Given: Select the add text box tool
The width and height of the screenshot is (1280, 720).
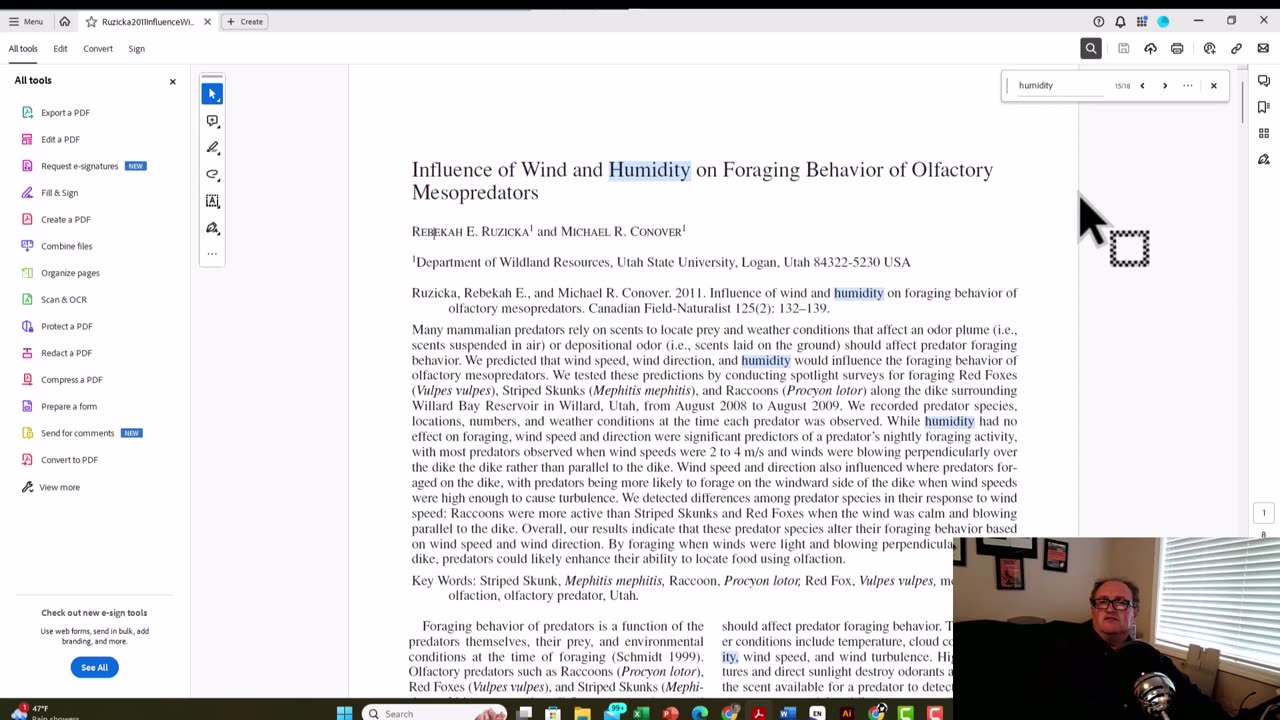Looking at the screenshot, I should coord(212,201).
